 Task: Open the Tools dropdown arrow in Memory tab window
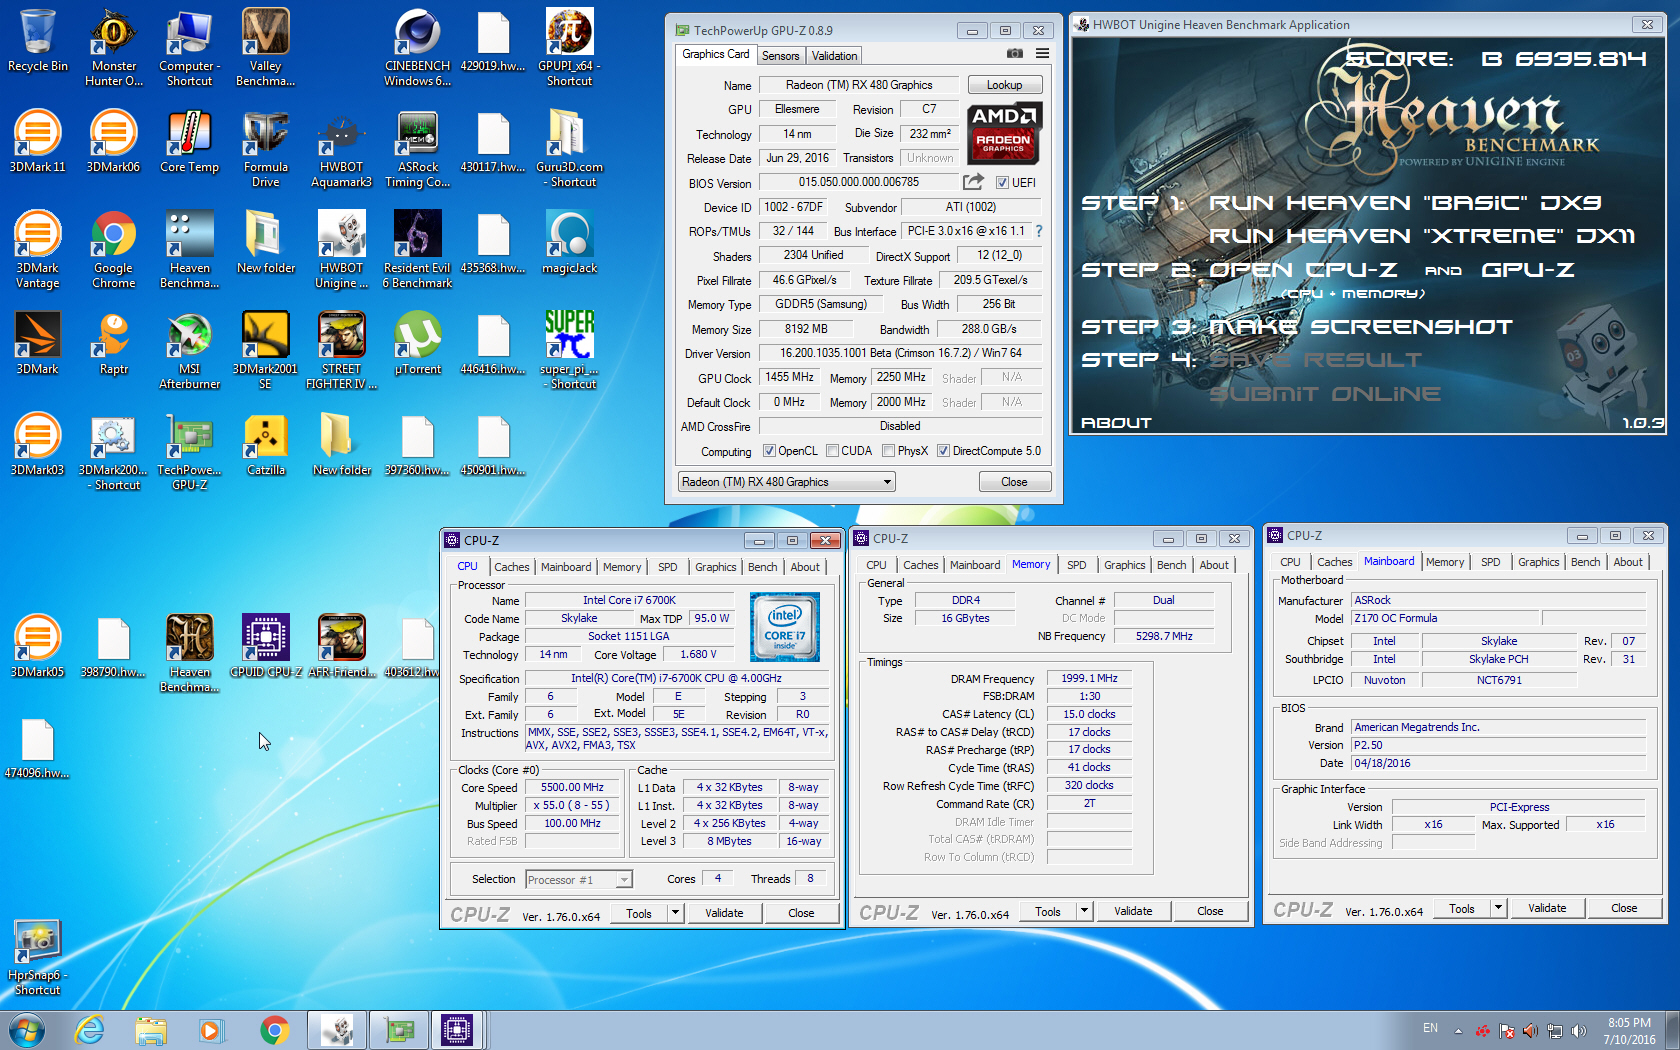point(1084,911)
